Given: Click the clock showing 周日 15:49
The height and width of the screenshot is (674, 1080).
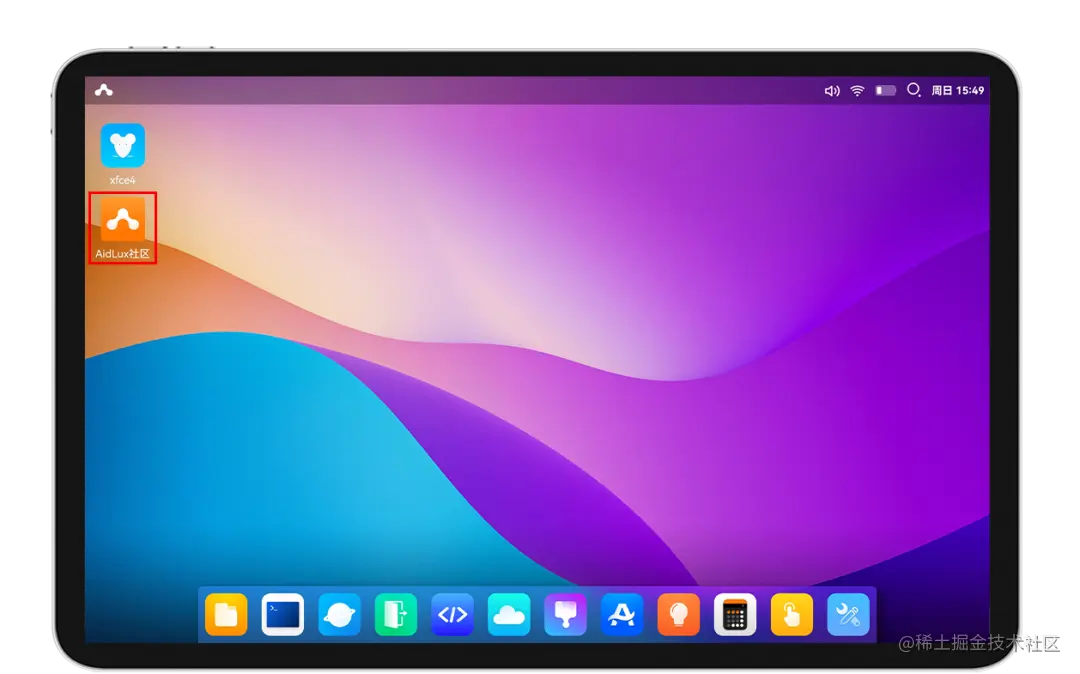Looking at the screenshot, I should click(957, 90).
